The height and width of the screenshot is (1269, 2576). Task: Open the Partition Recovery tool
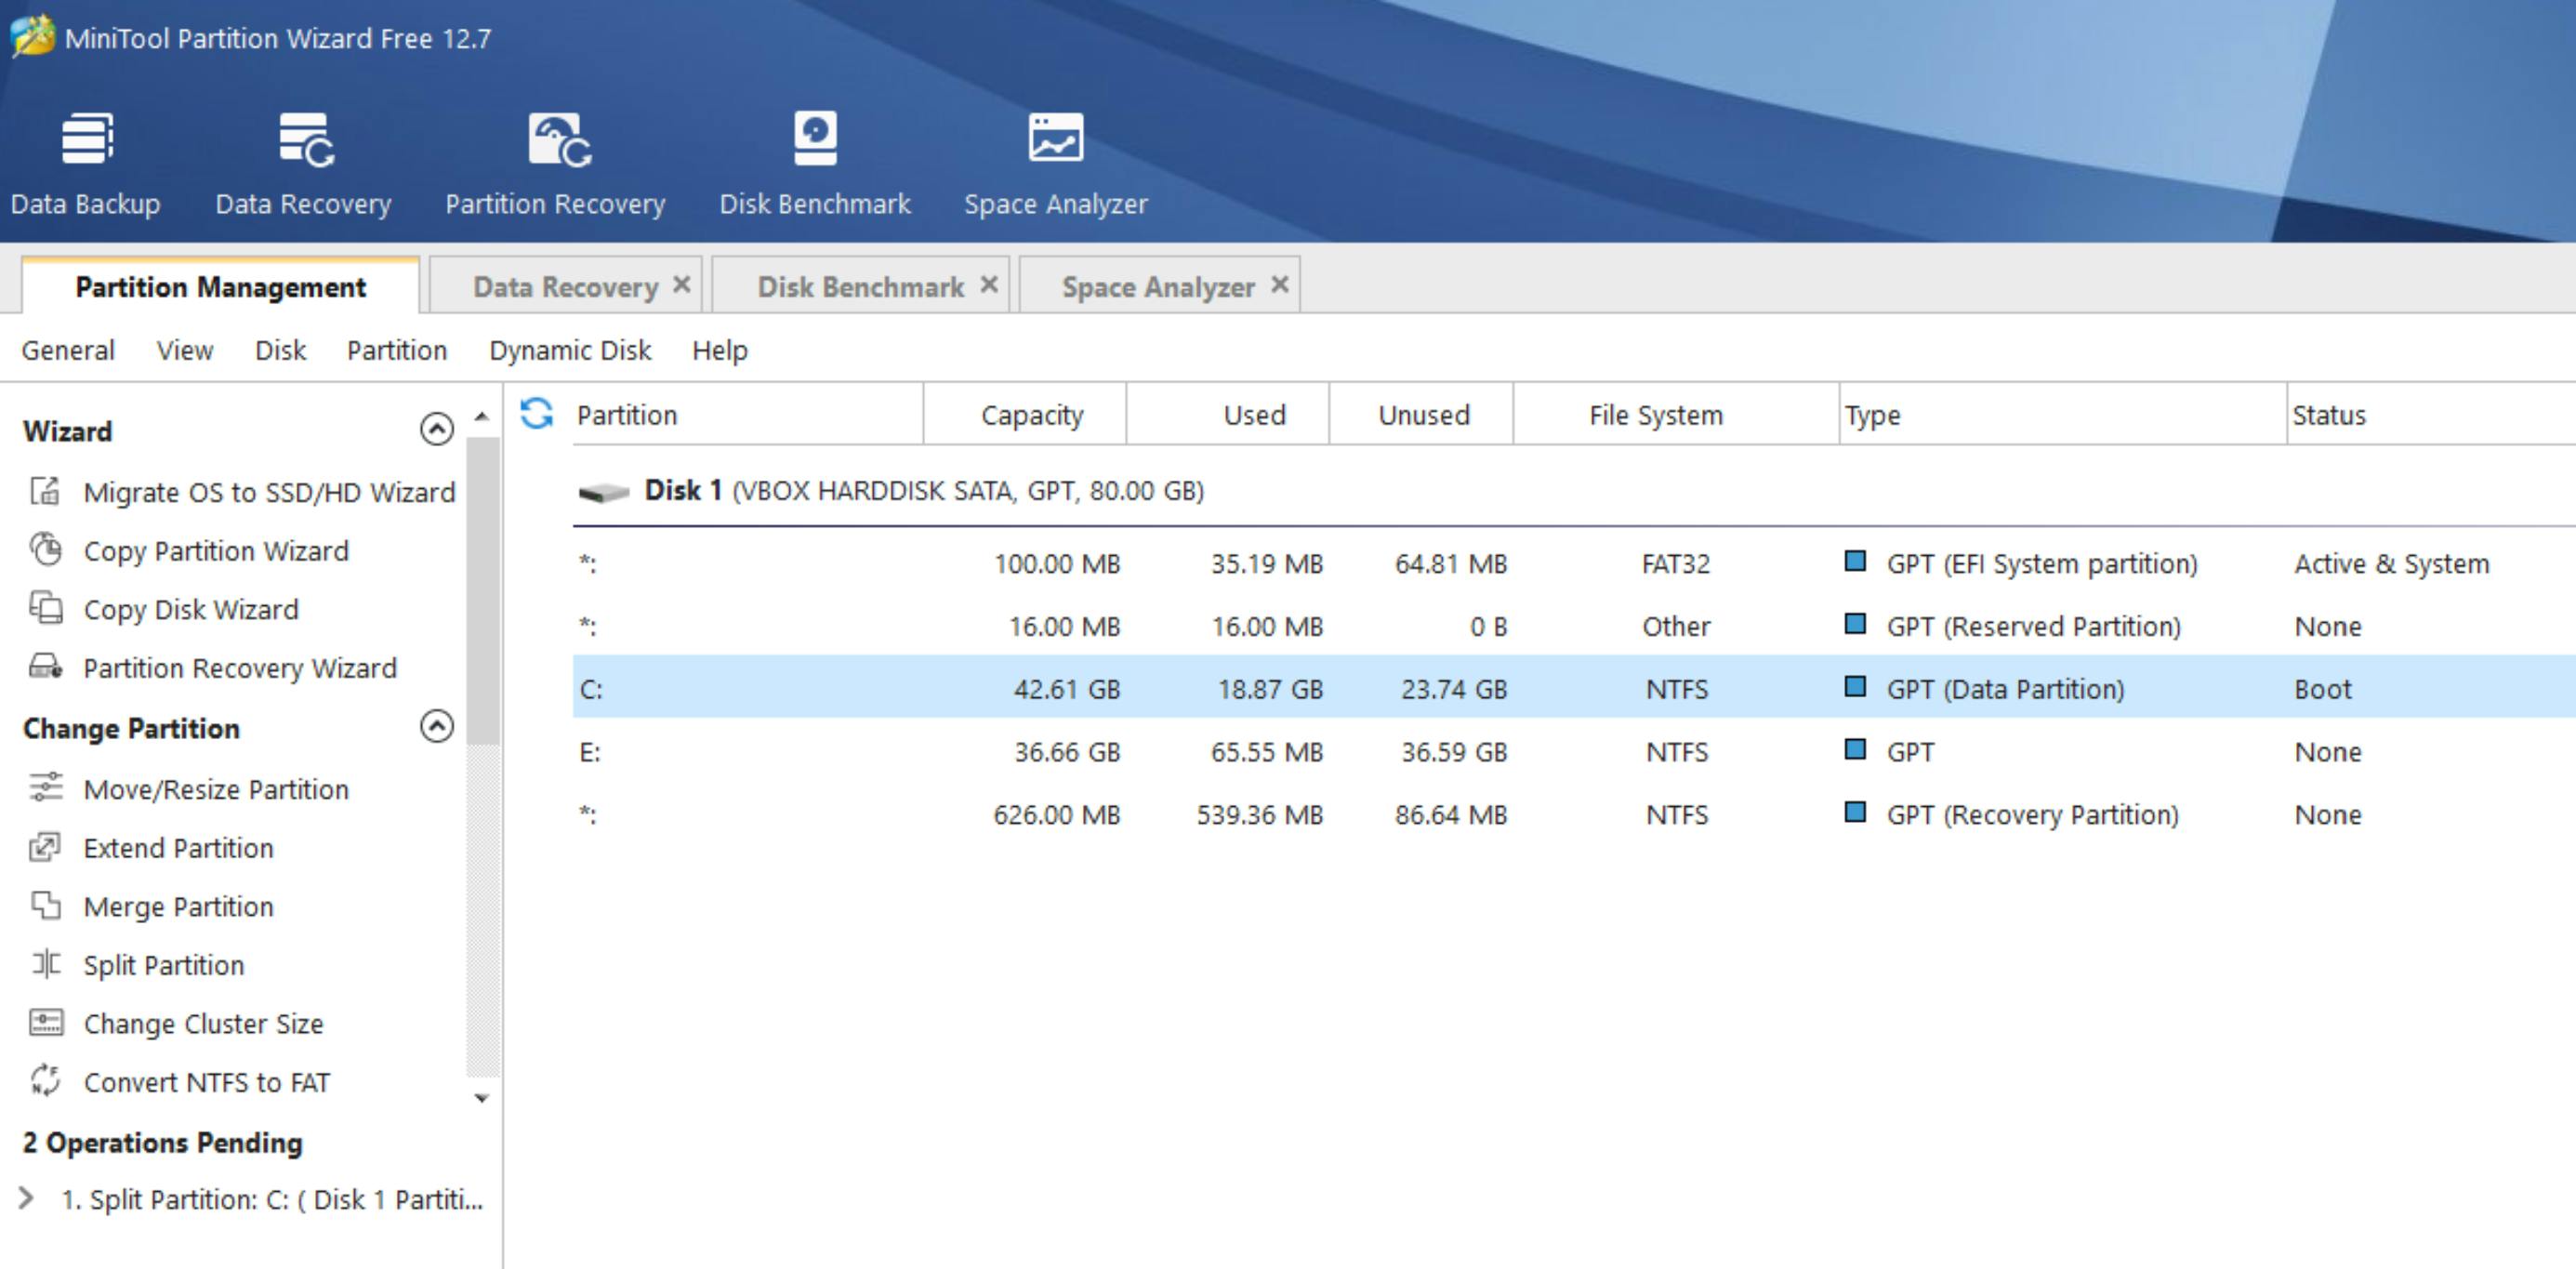coord(555,163)
